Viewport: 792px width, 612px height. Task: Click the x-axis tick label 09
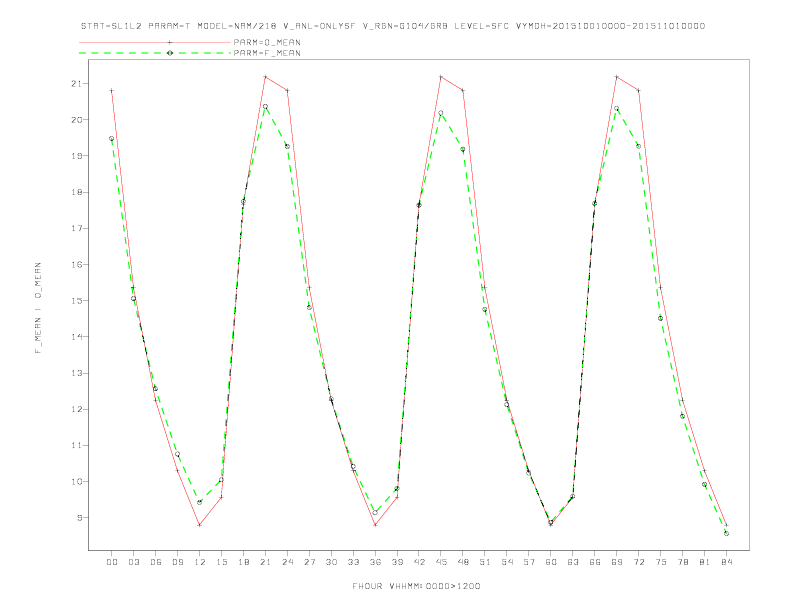click(178, 562)
